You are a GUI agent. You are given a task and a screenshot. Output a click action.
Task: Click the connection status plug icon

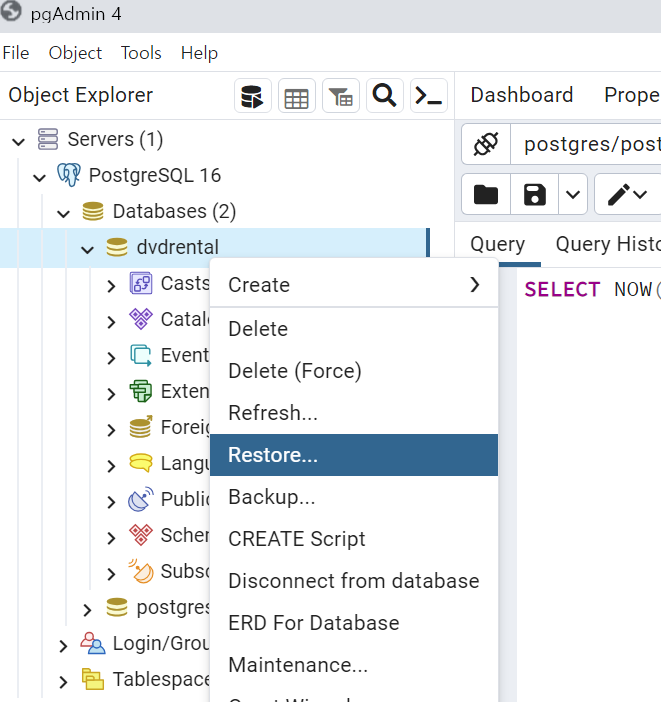coord(486,144)
